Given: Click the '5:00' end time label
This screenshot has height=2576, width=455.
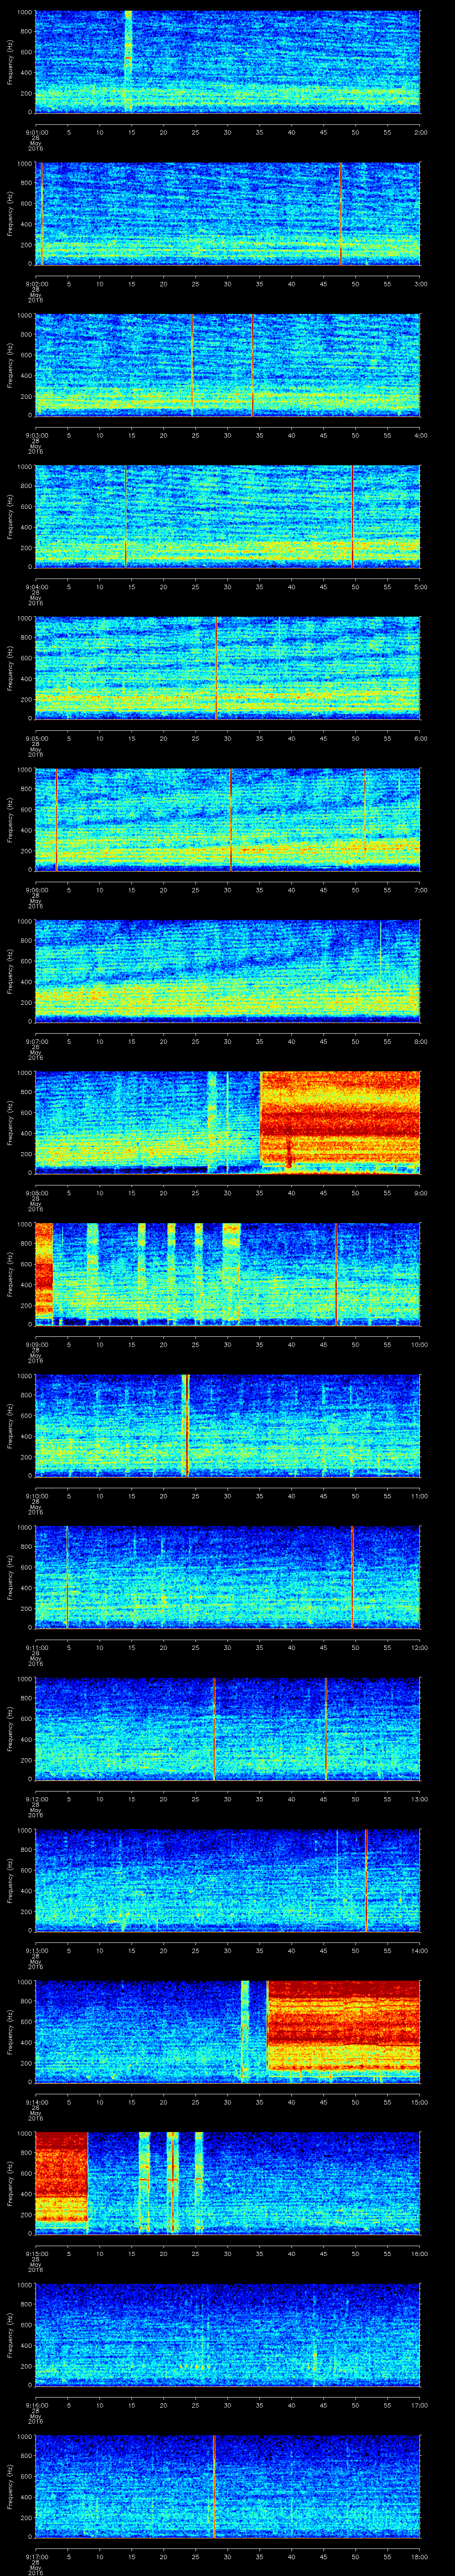Looking at the screenshot, I should coord(420,586).
